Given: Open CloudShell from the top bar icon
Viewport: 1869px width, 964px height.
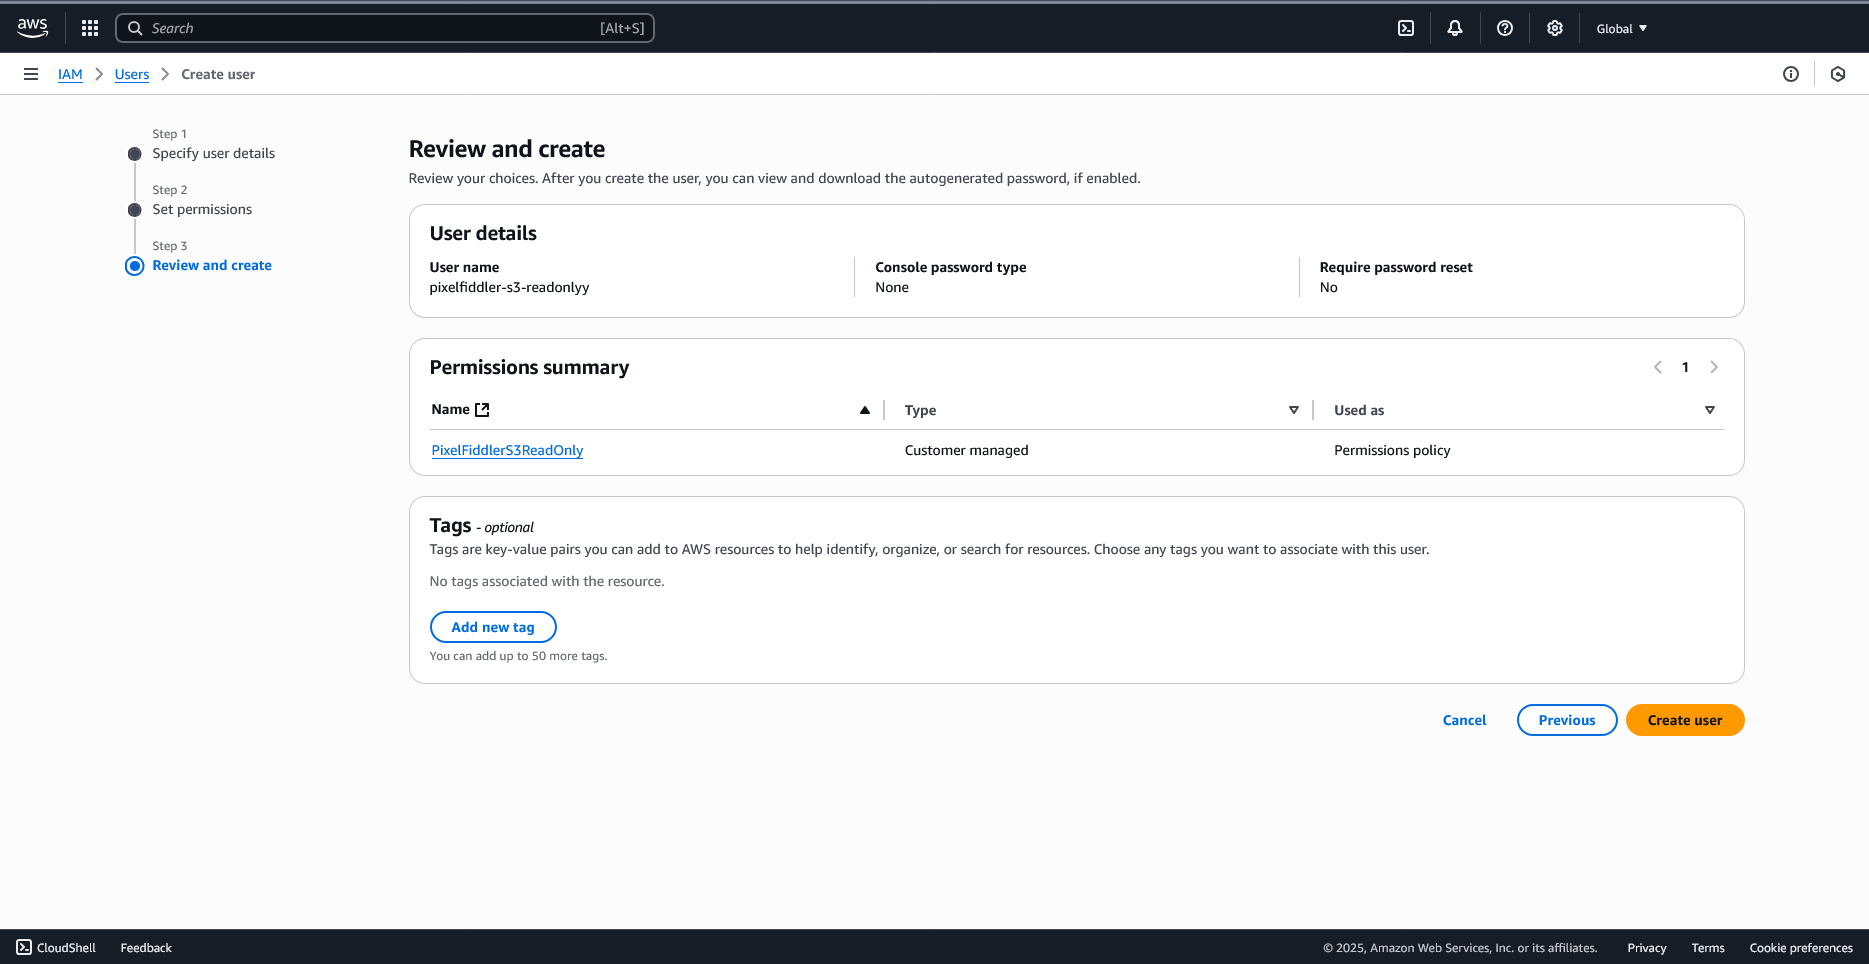Looking at the screenshot, I should click(x=1405, y=28).
